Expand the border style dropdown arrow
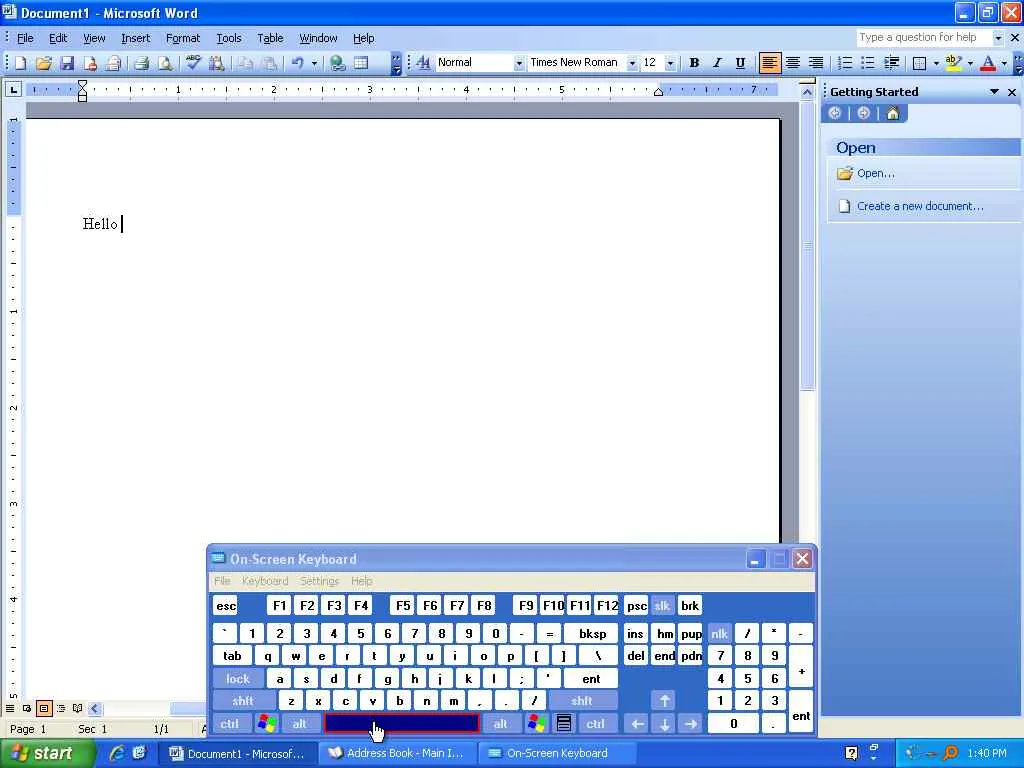This screenshot has width=1024, height=768. 936,63
